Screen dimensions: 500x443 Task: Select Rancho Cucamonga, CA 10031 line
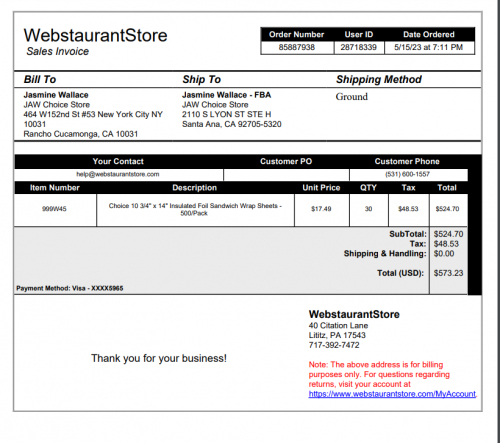pyautogui.click(x=81, y=134)
